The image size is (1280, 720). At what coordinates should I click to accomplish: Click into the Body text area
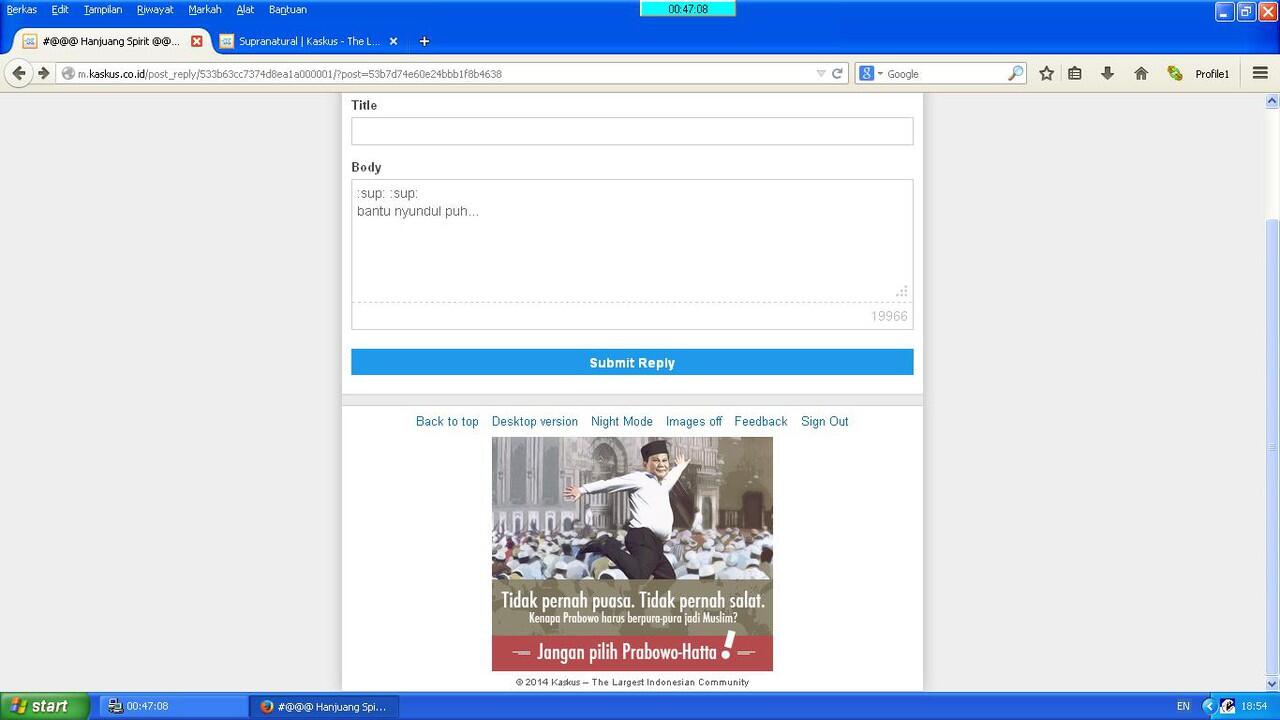632,240
